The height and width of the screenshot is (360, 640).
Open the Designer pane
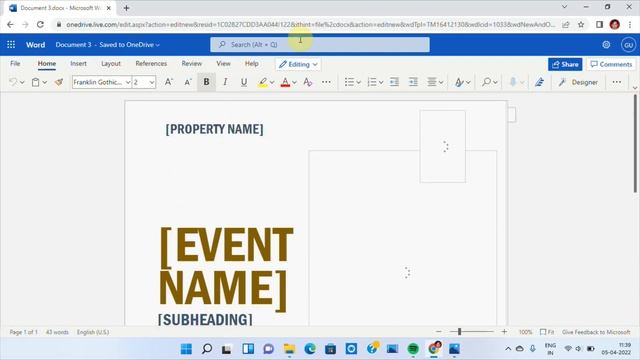coord(578,82)
